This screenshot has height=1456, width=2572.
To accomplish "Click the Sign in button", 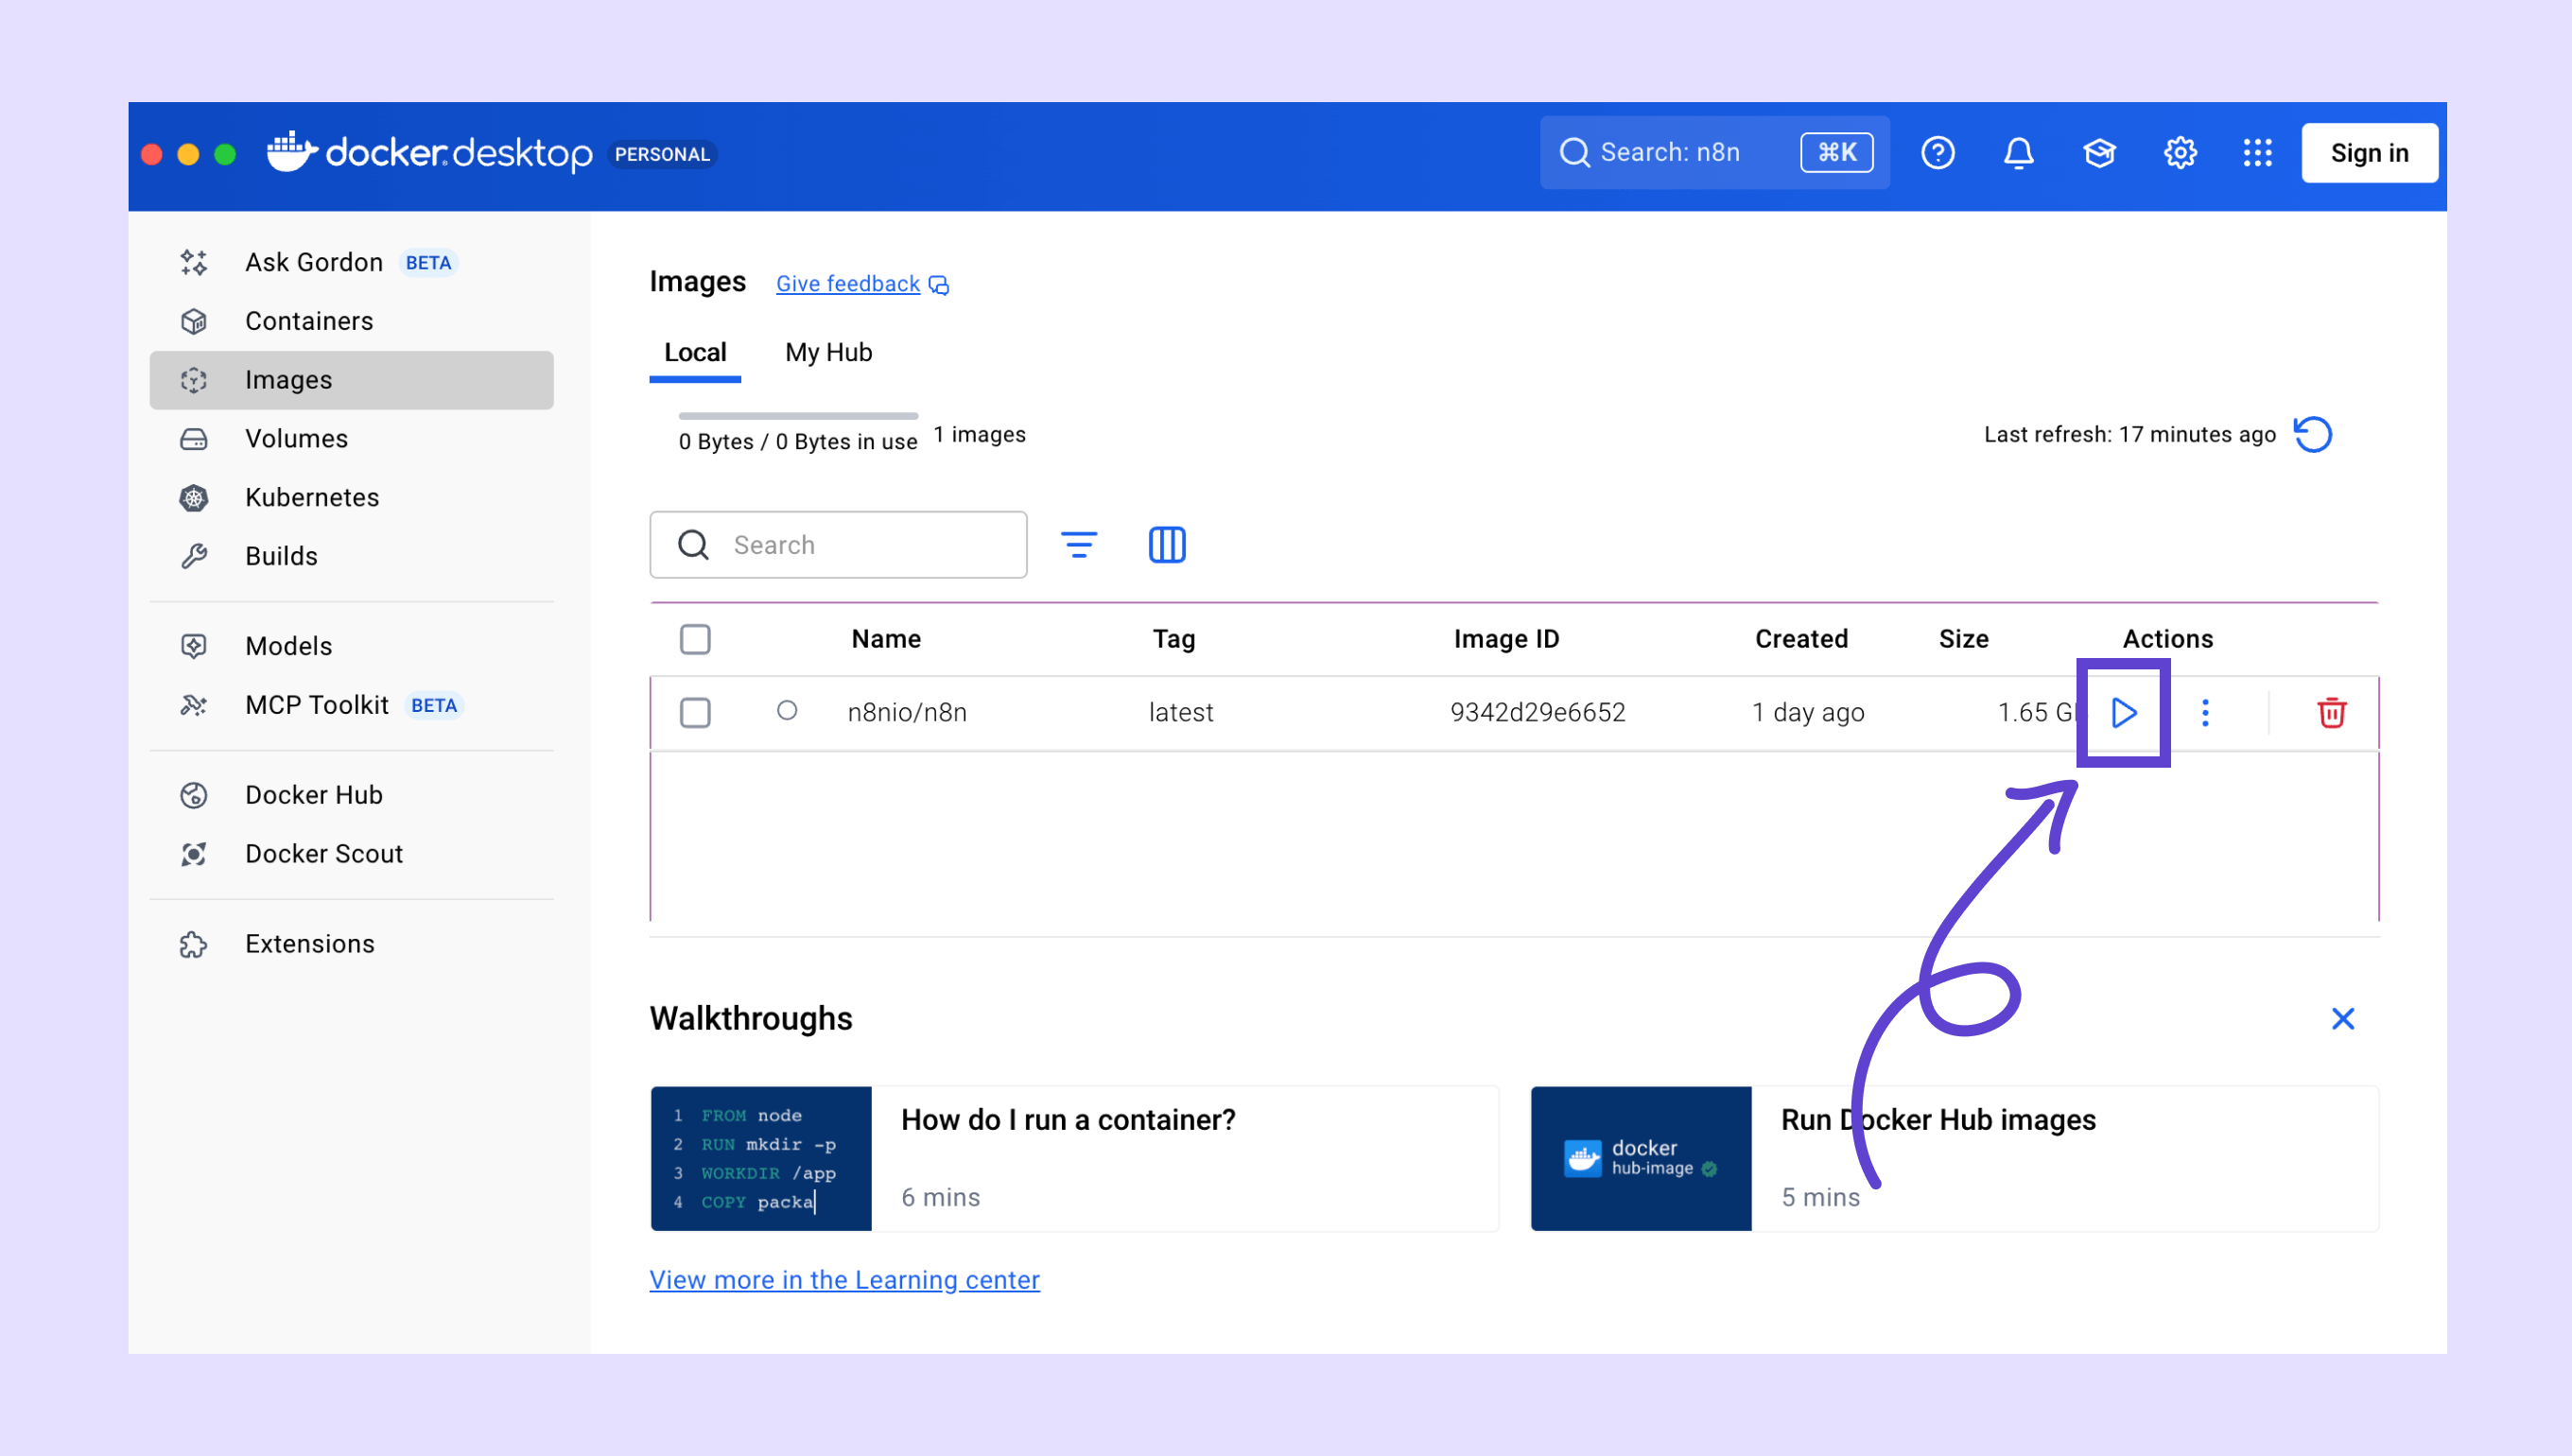I will [2368, 153].
